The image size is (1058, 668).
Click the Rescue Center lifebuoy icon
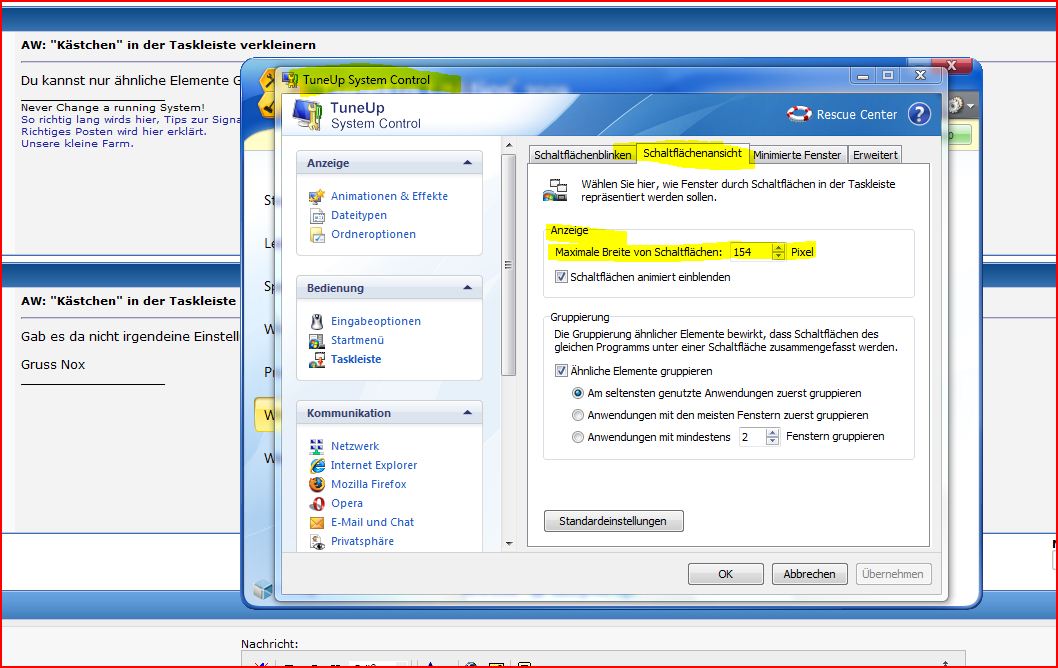pyautogui.click(x=799, y=114)
